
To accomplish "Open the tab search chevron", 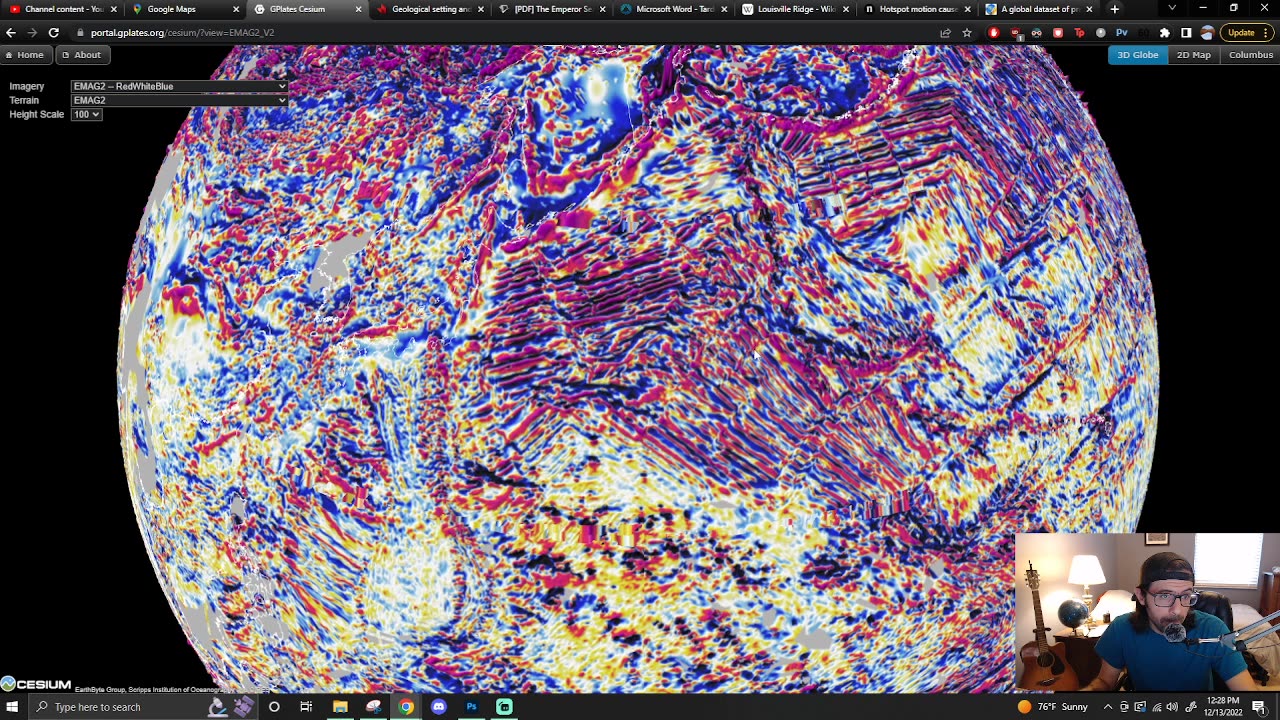I will (1172, 9).
